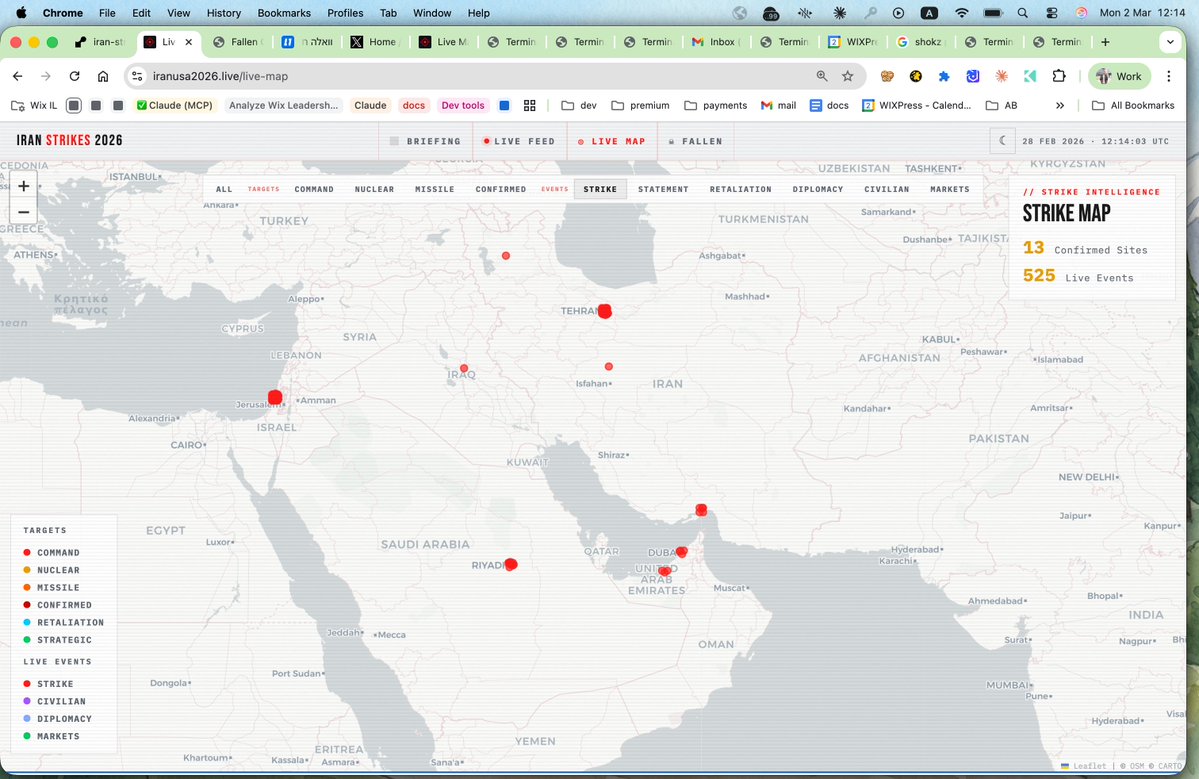Open the FALLEN section
Screen dimensions: 1199x779
click(x=695, y=141)
